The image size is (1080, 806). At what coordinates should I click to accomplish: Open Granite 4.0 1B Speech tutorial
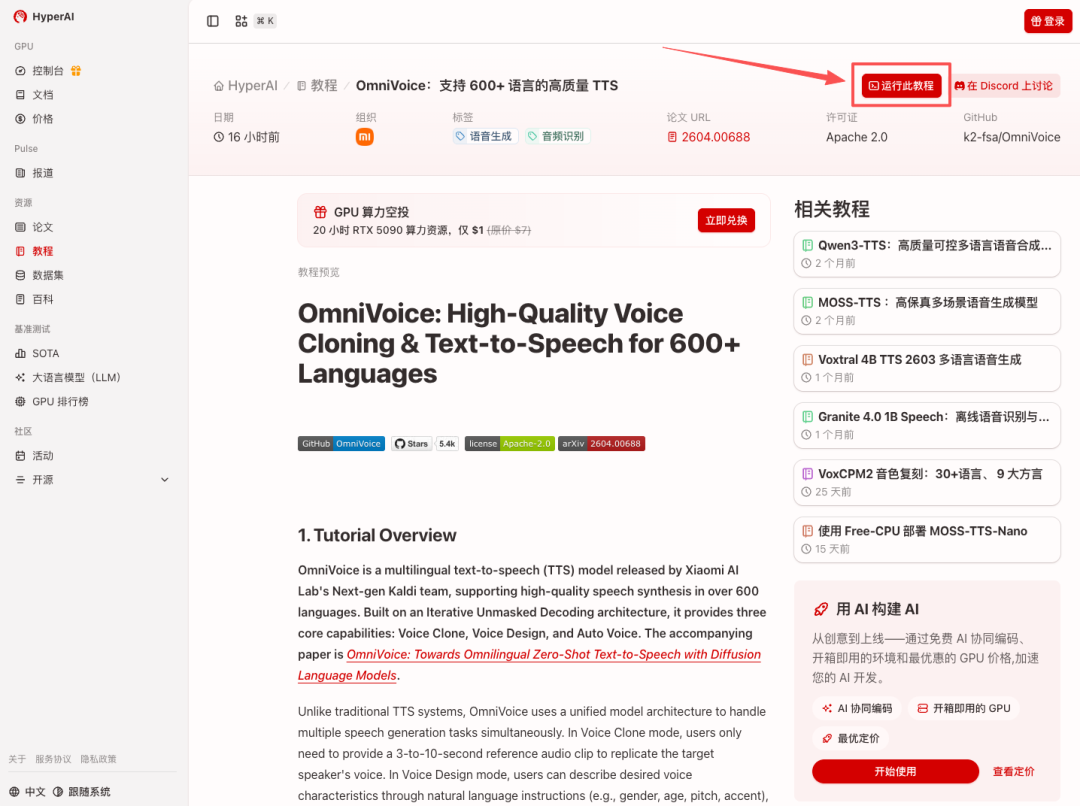pos(926,425)
